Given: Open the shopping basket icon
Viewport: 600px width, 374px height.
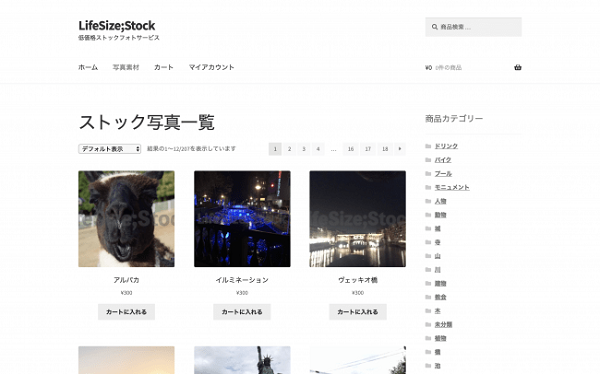Looking at the screenshot, I should pyautogui.click(x=517, y=67).
